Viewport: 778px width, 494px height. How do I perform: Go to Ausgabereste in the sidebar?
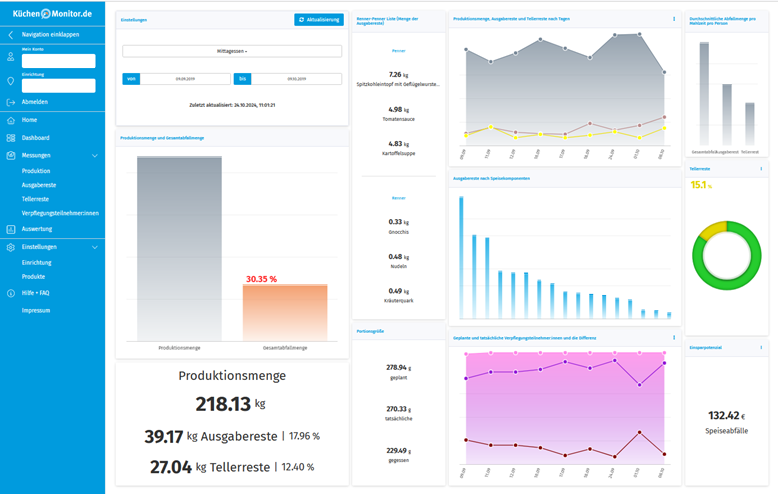(38, 185)
